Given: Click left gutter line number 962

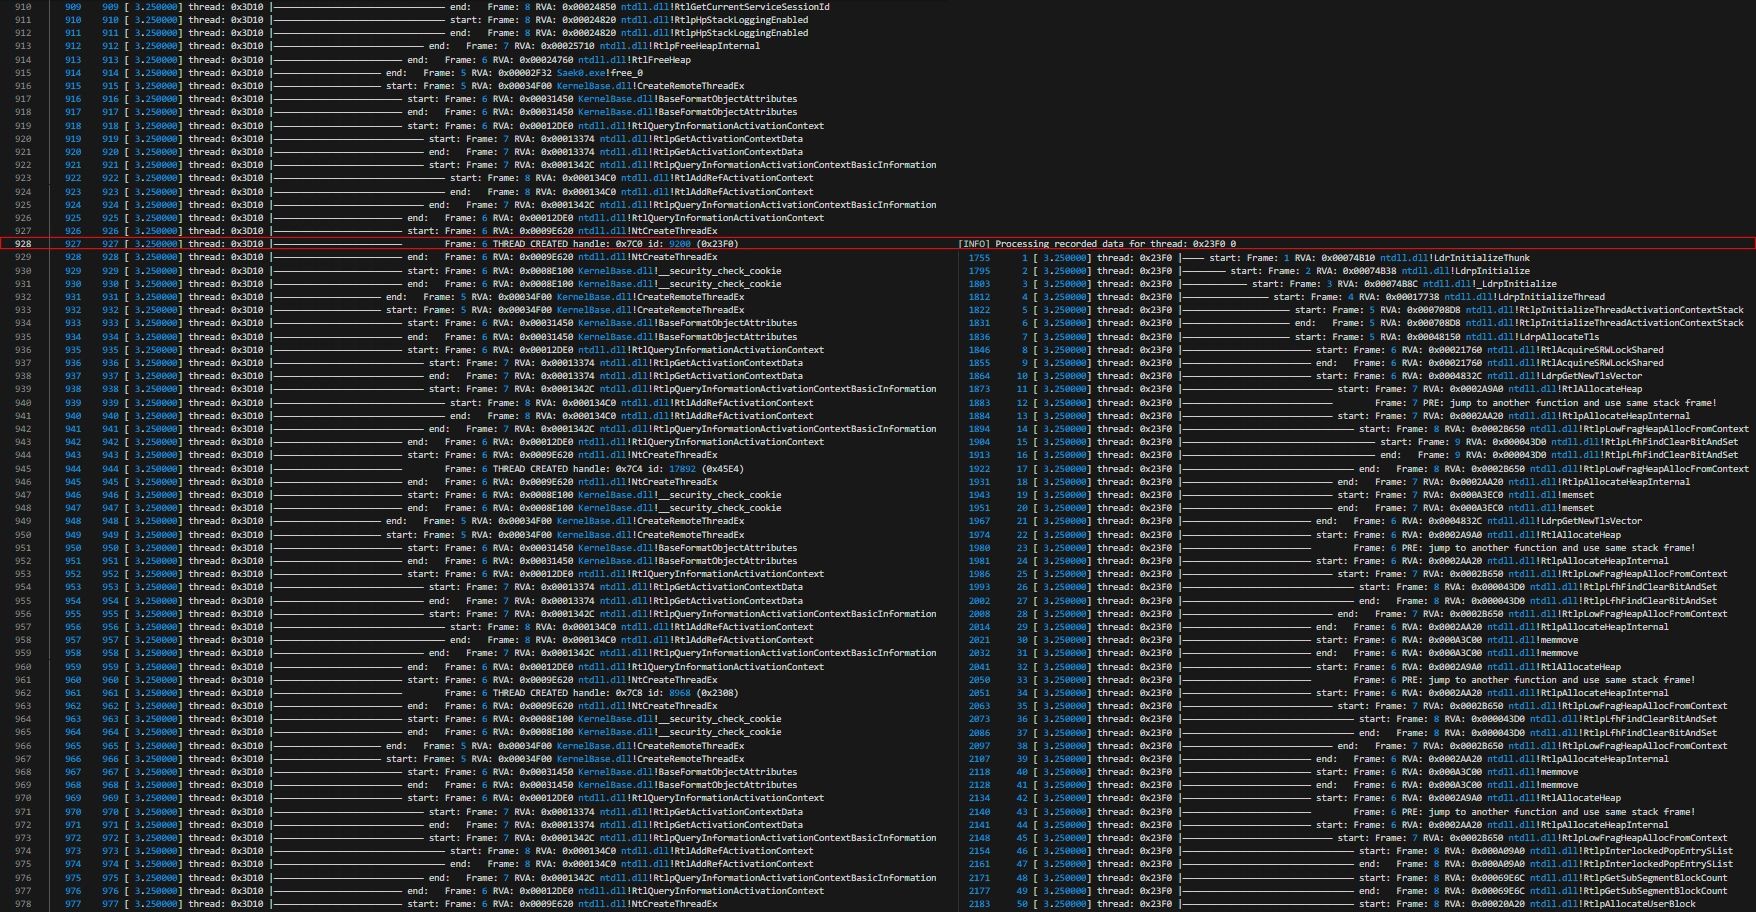Looking at the screenshot, I should pyautogui.click(x=21, y=693).
